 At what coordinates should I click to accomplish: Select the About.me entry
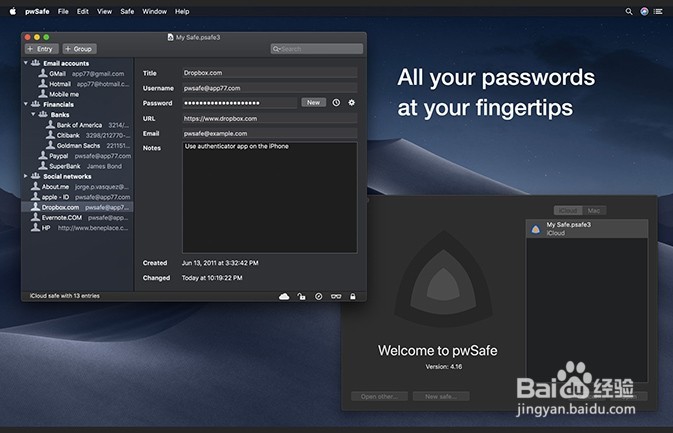pyautogui.click(x=77, y=187)
